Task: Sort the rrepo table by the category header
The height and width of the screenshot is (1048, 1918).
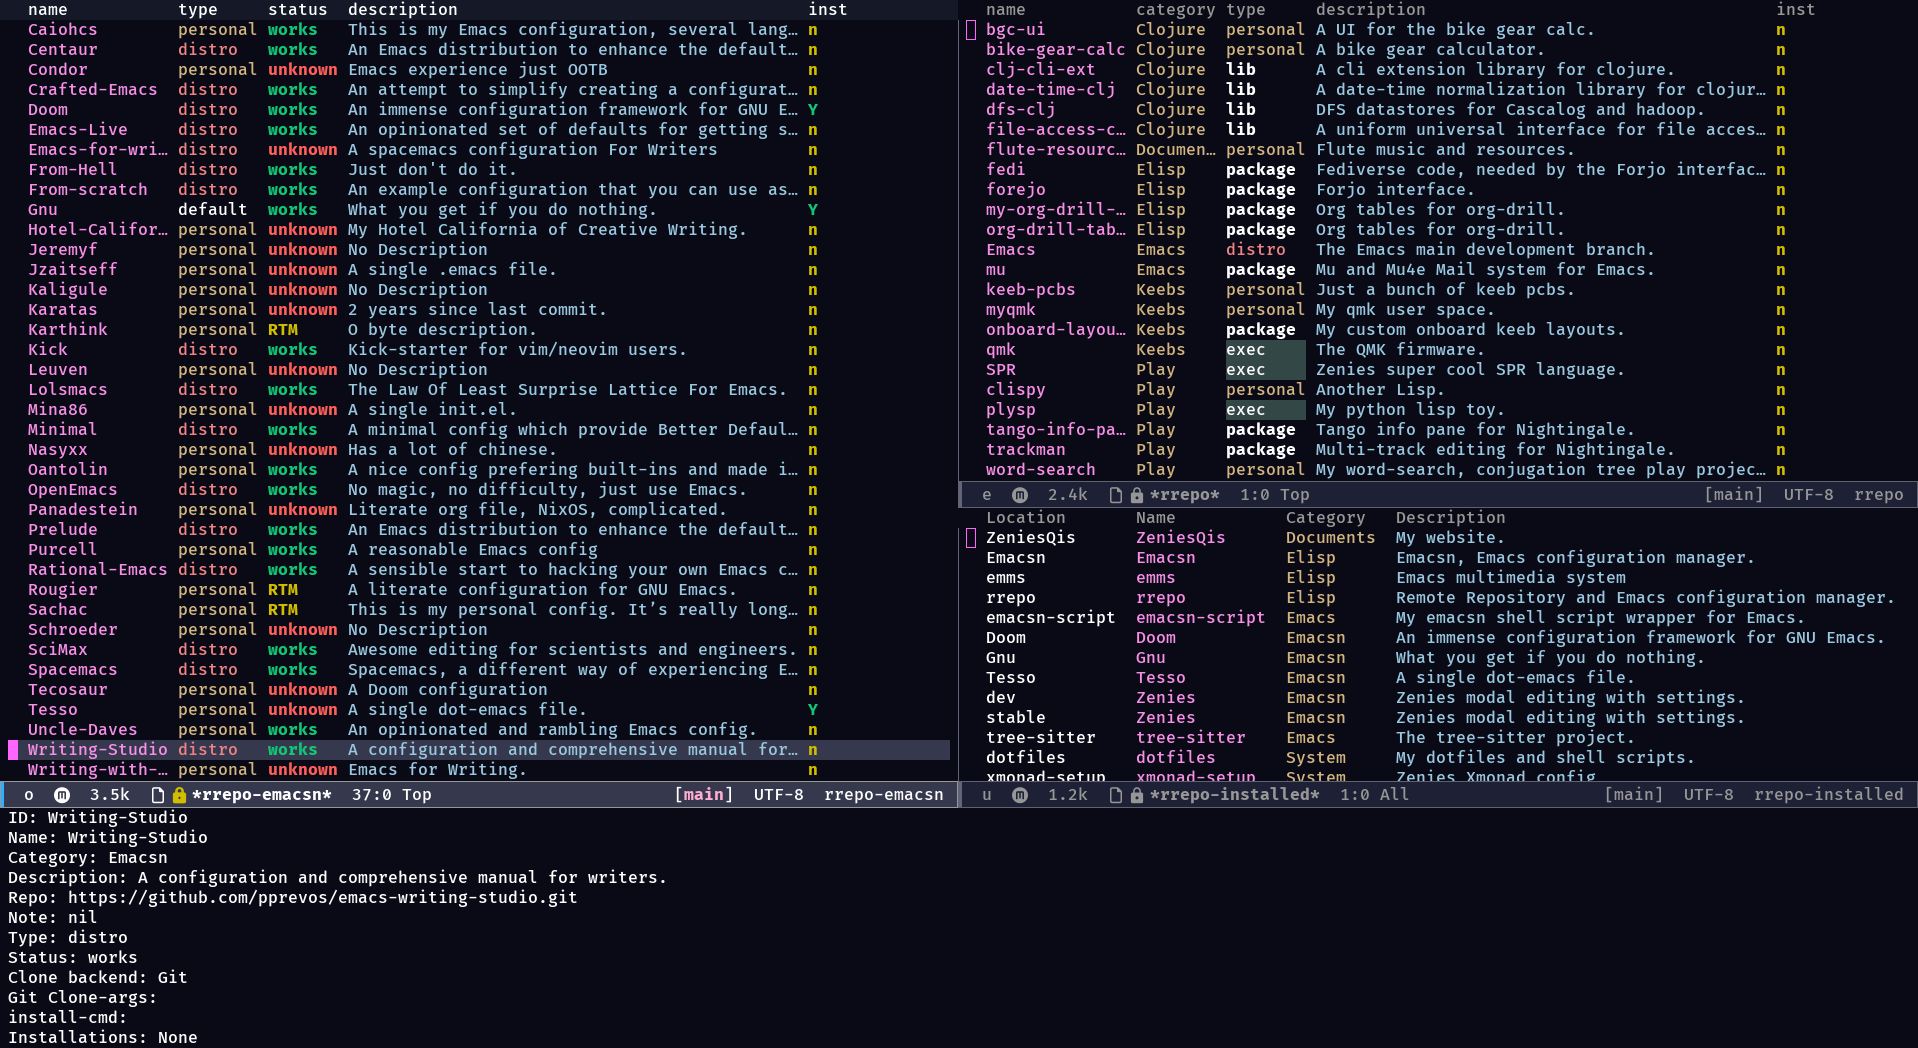Action: [1176, 9]
